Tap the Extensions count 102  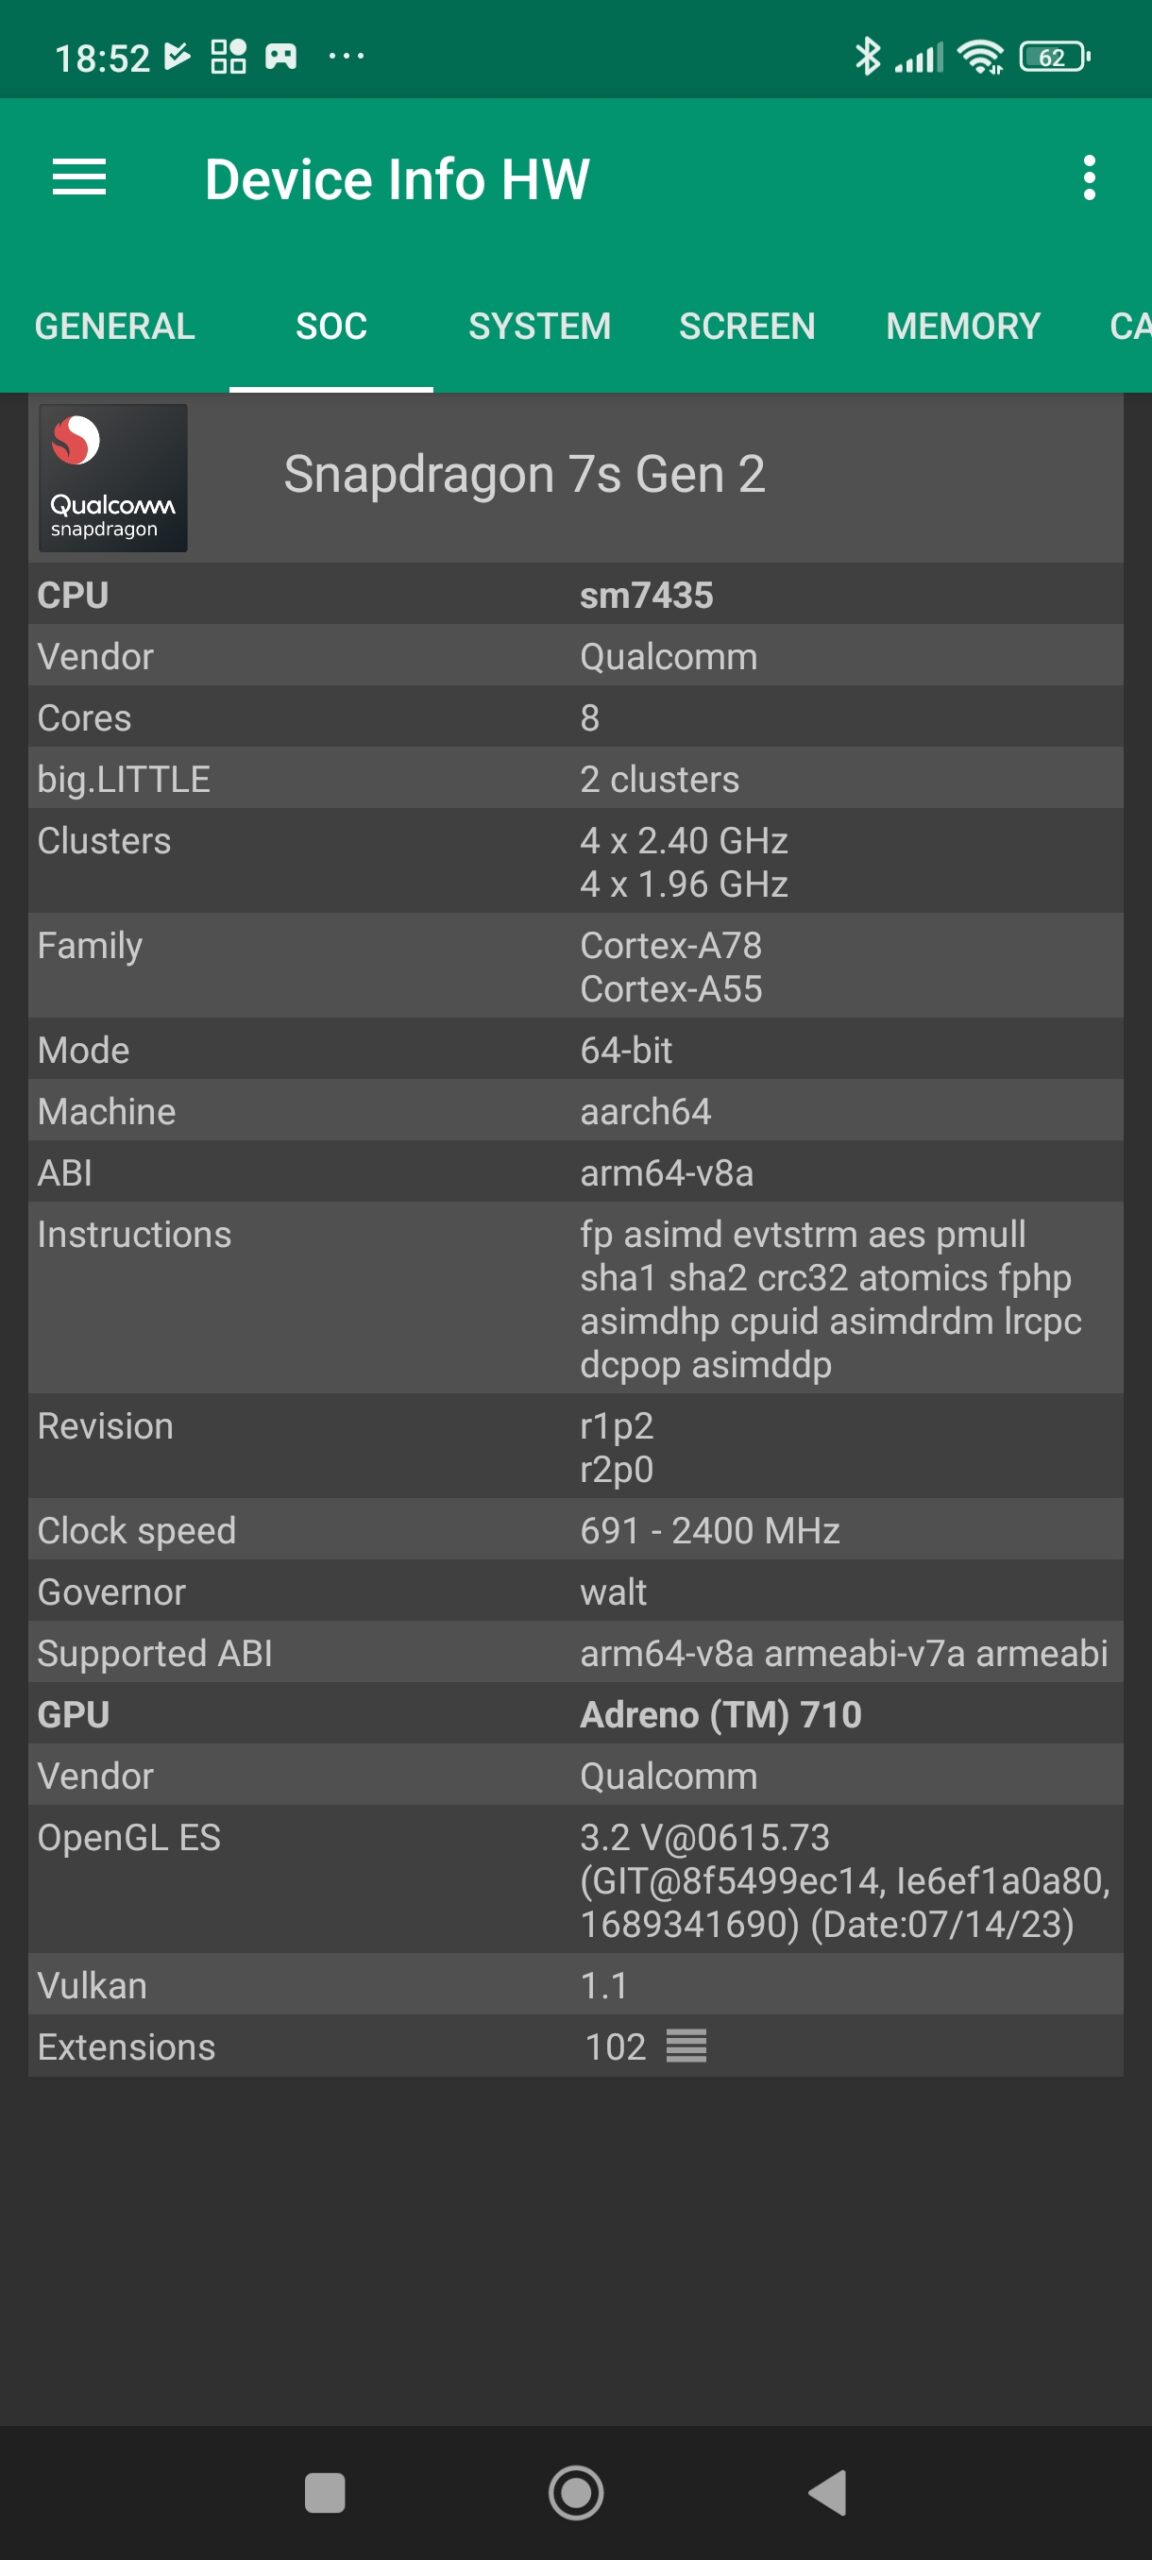615,2046
